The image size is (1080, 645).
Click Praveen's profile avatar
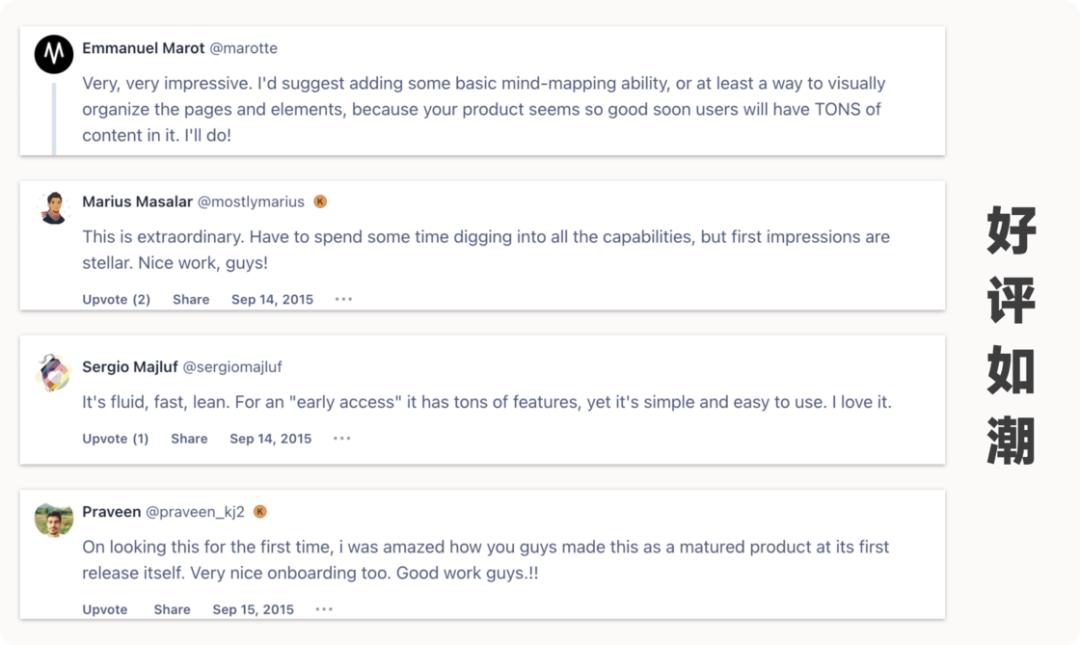(54, 518)
